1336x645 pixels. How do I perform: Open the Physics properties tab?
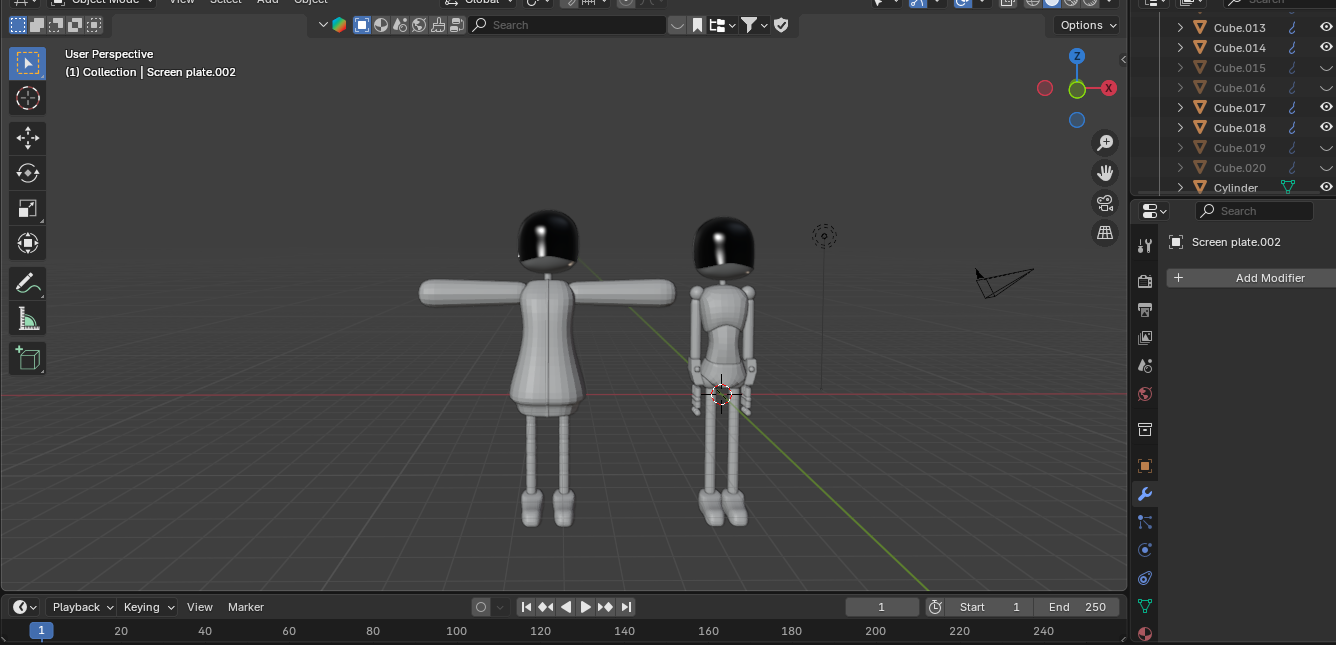1145,550
